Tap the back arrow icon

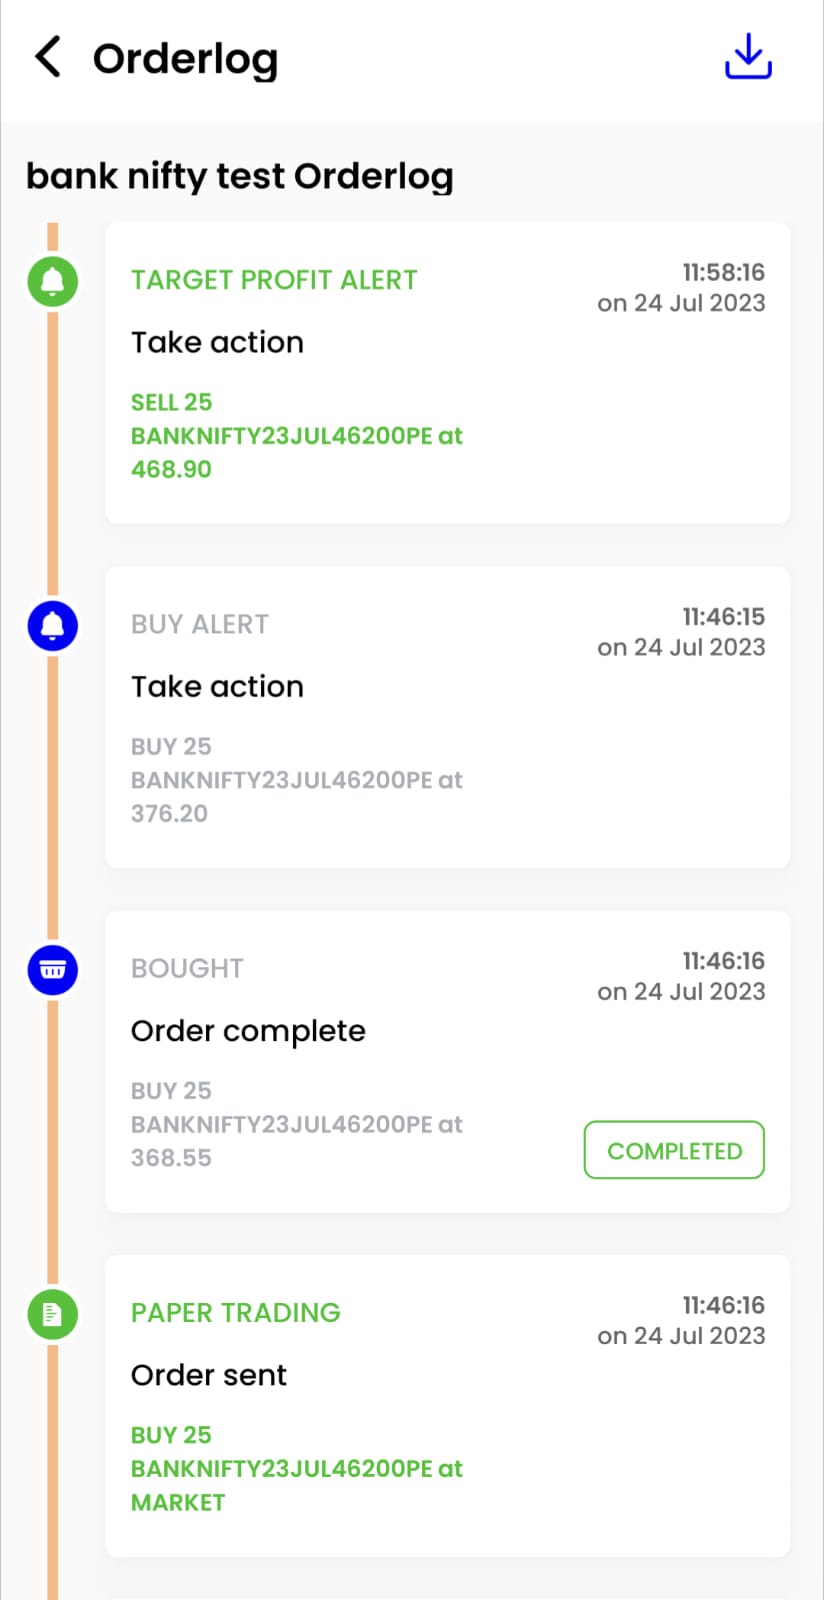click(48, 57)
